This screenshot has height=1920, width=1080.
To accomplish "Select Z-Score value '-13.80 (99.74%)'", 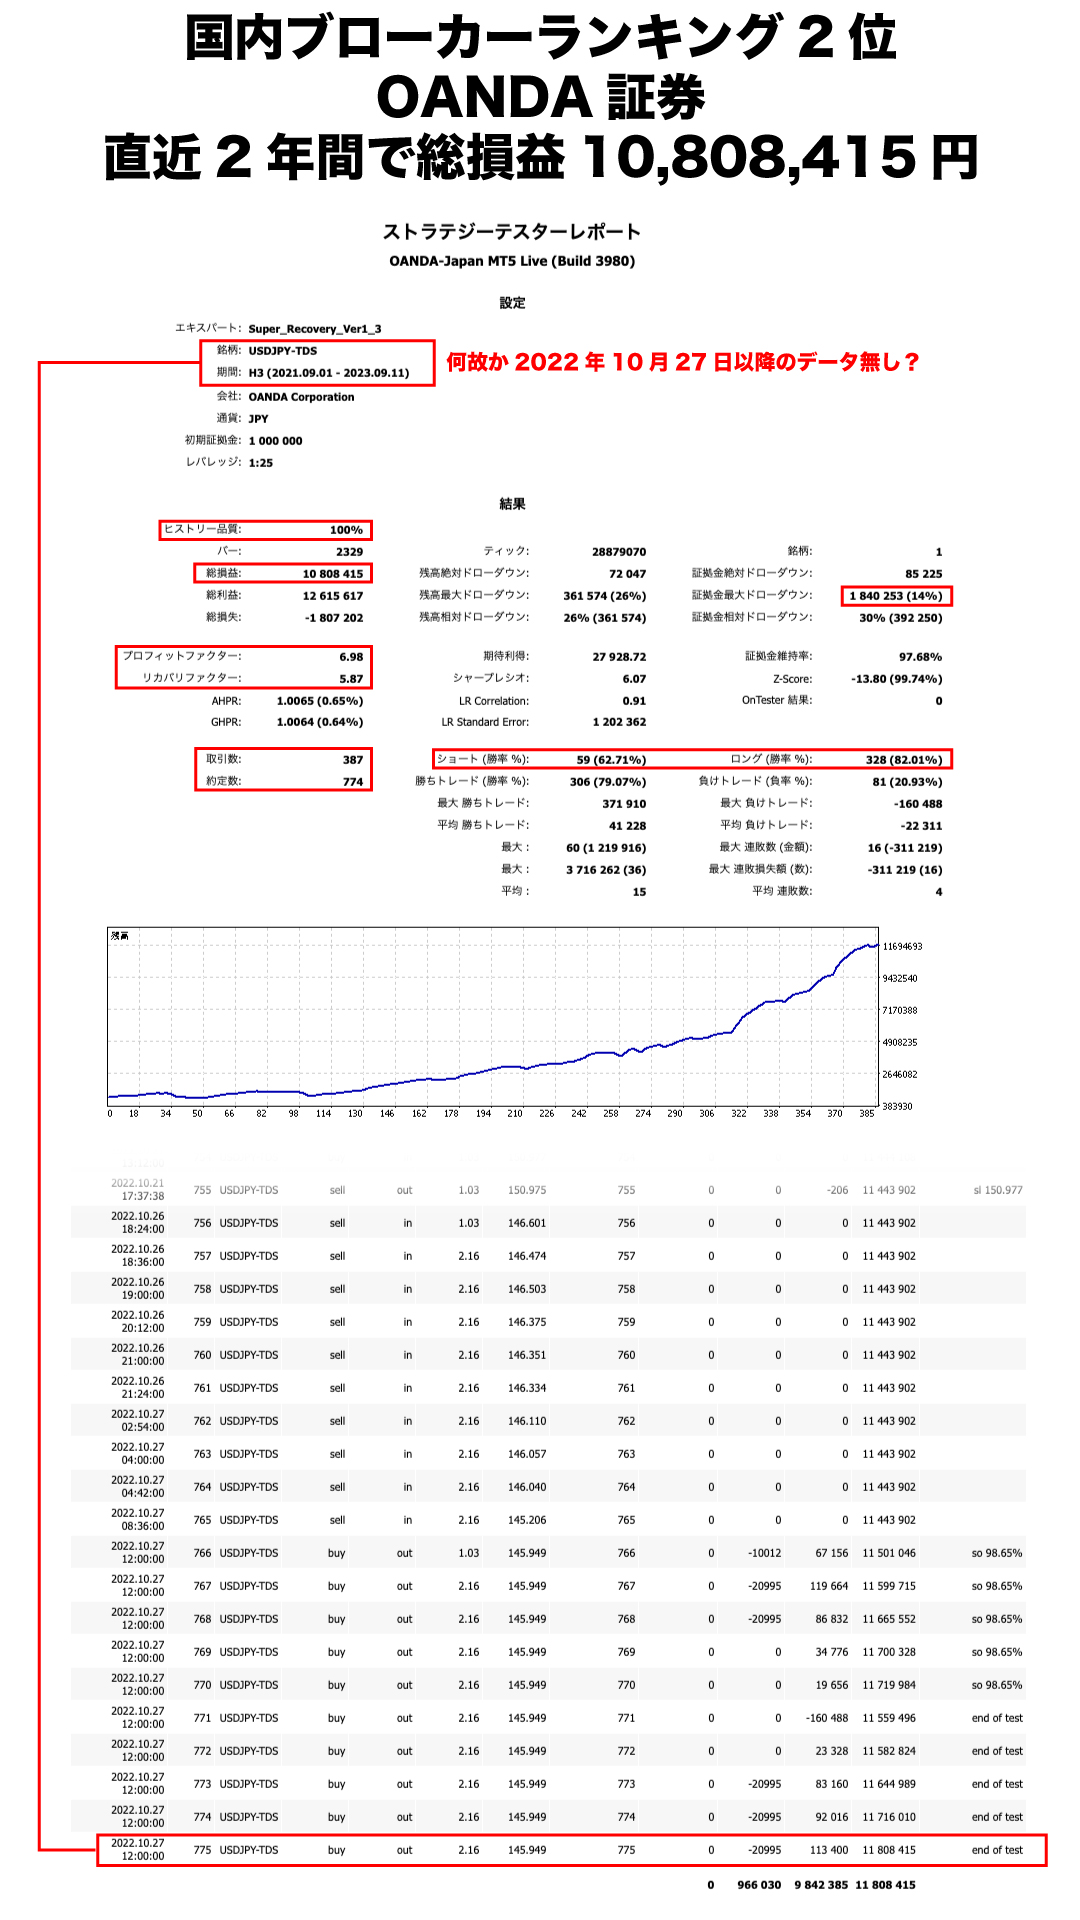I will (x=897, y=679).
